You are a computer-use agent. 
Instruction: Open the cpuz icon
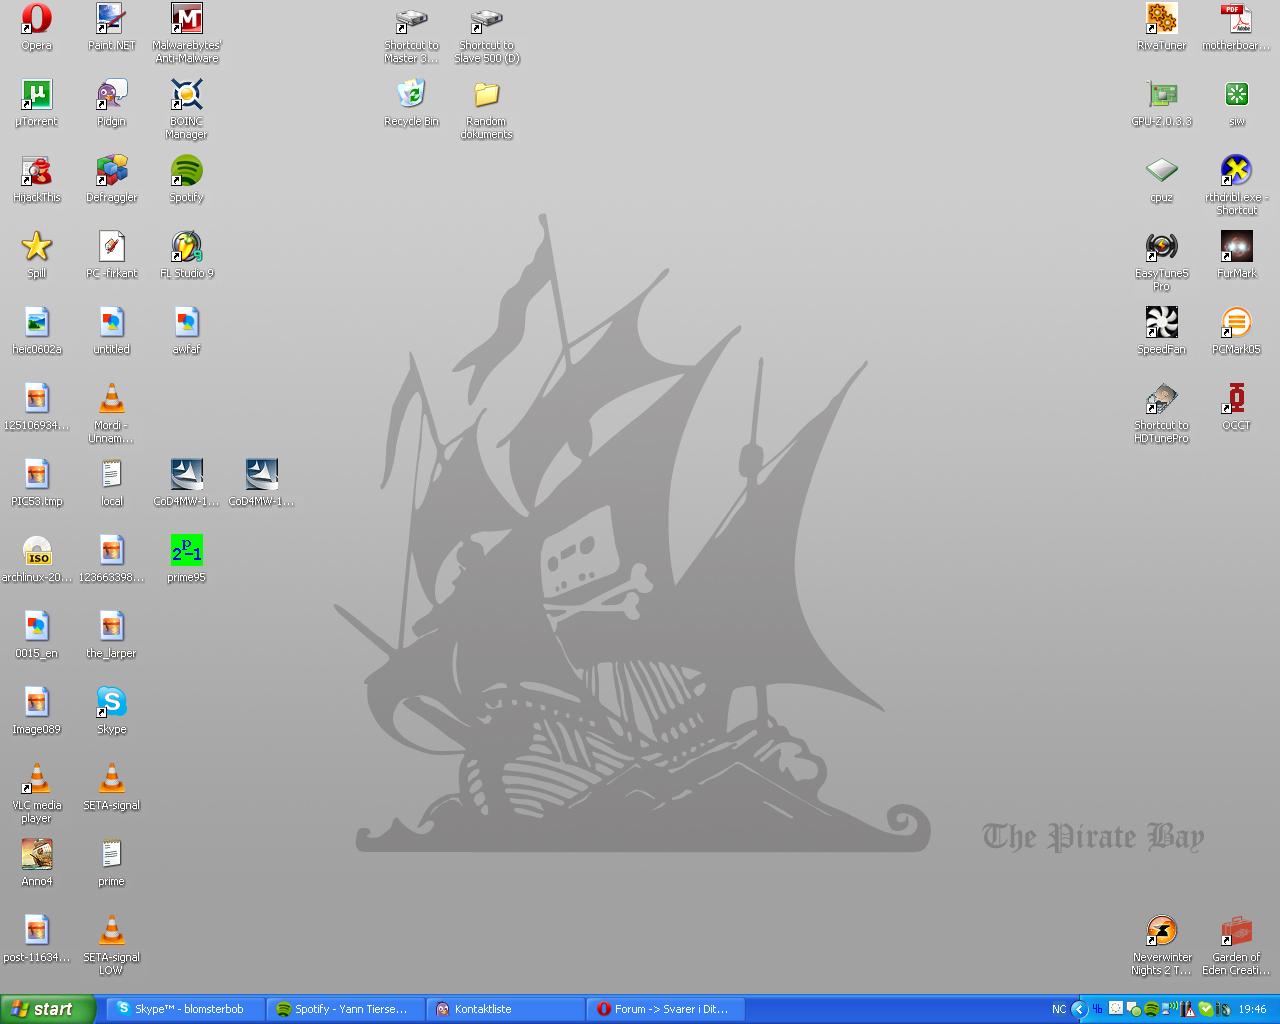pos(1161,179)
